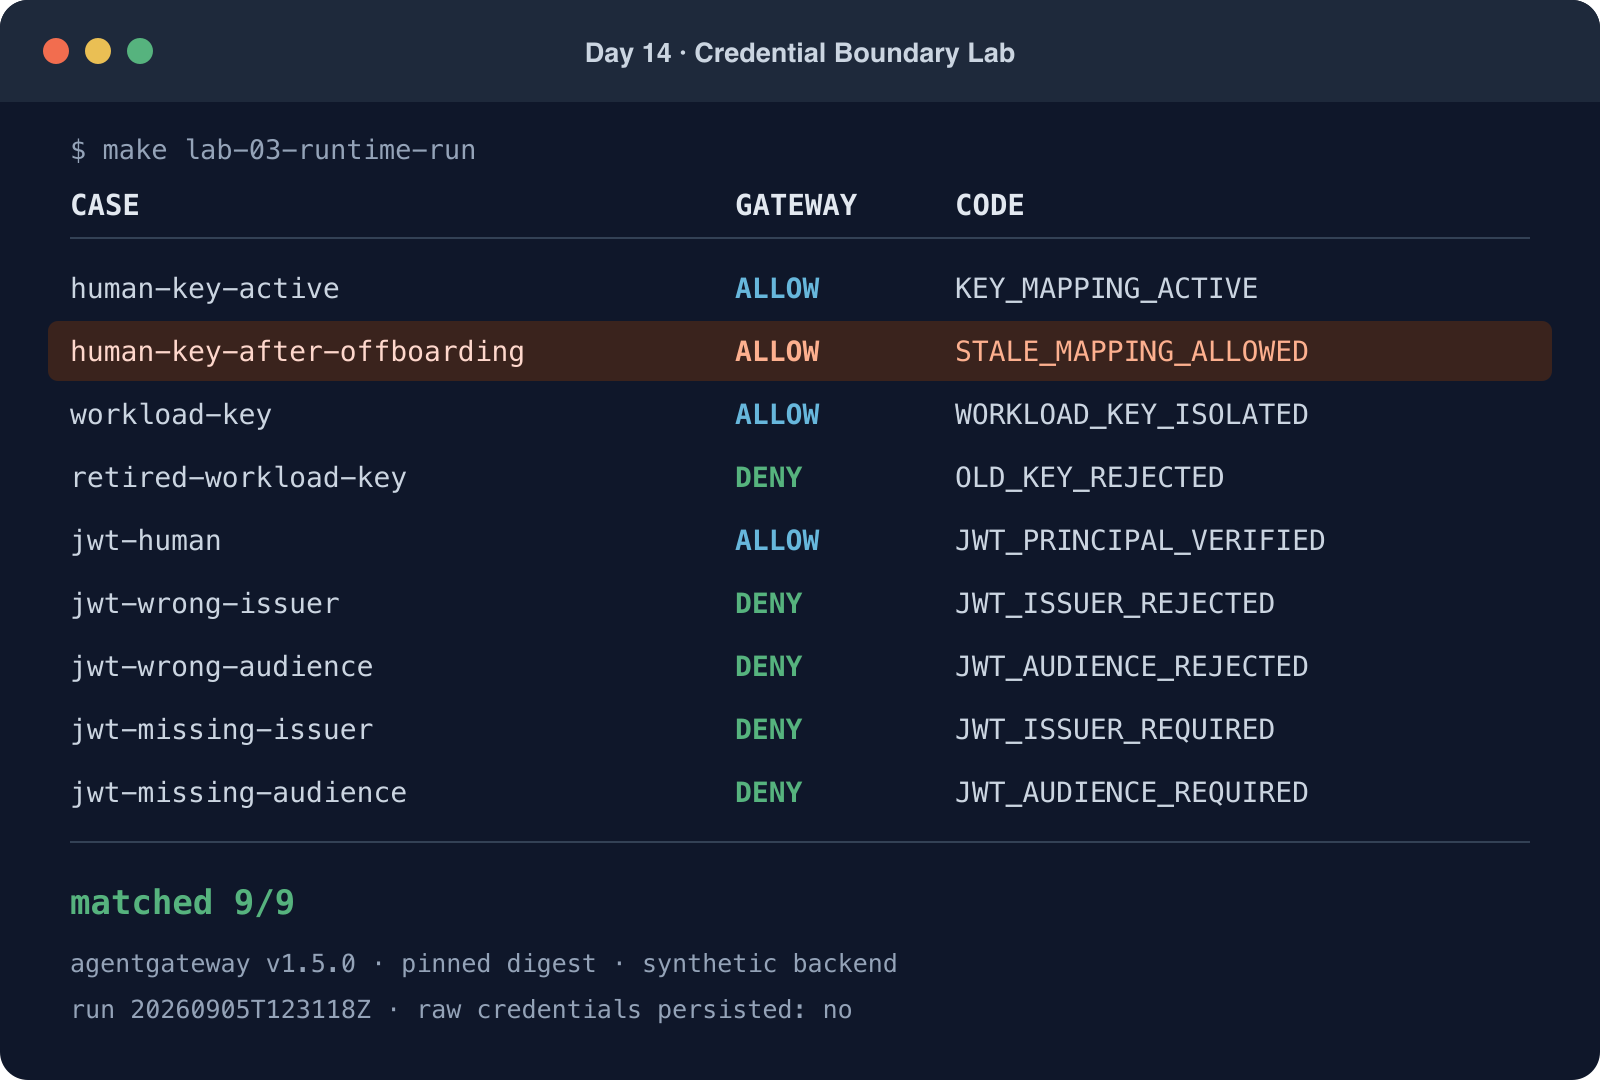This screenshot has height=1080, width=1600.
Task: Select the retired-workload-key case name
Action: [x=239, y=478]
